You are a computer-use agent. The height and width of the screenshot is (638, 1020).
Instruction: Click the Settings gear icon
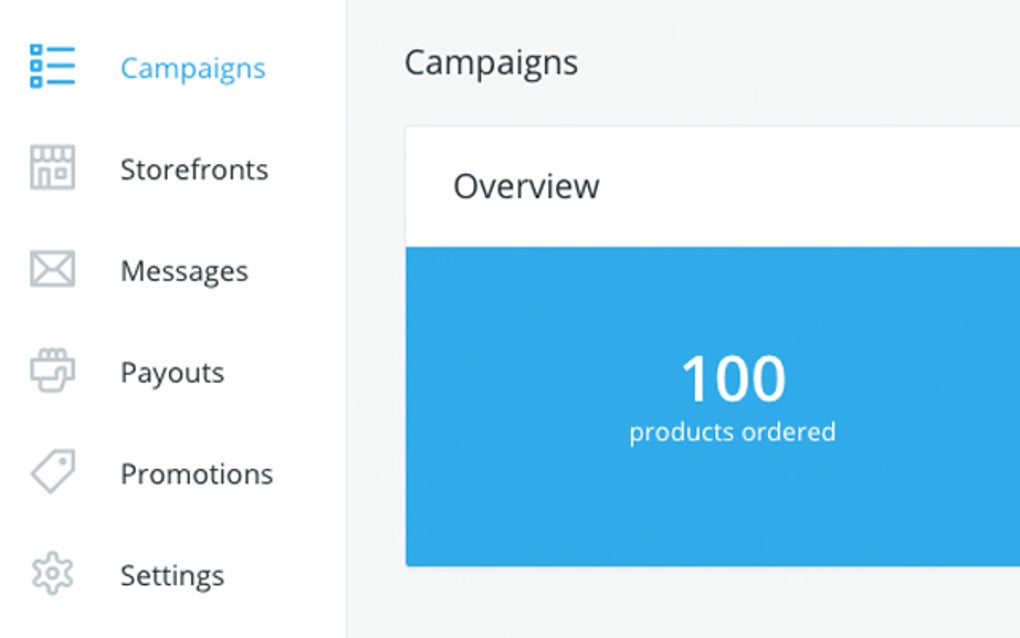52,574
